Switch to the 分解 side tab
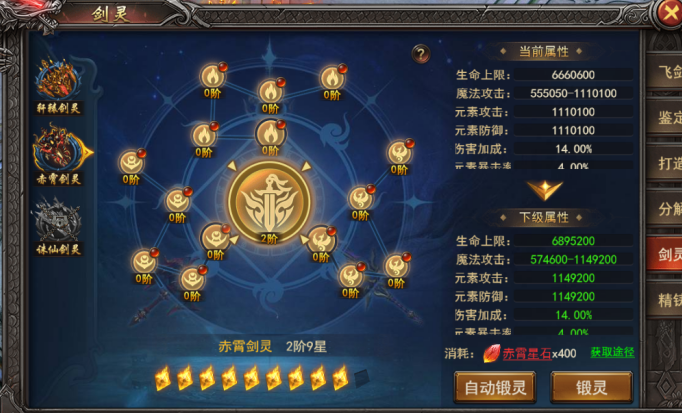This screenshot has width=682, height=413. [x=664, y=209]
